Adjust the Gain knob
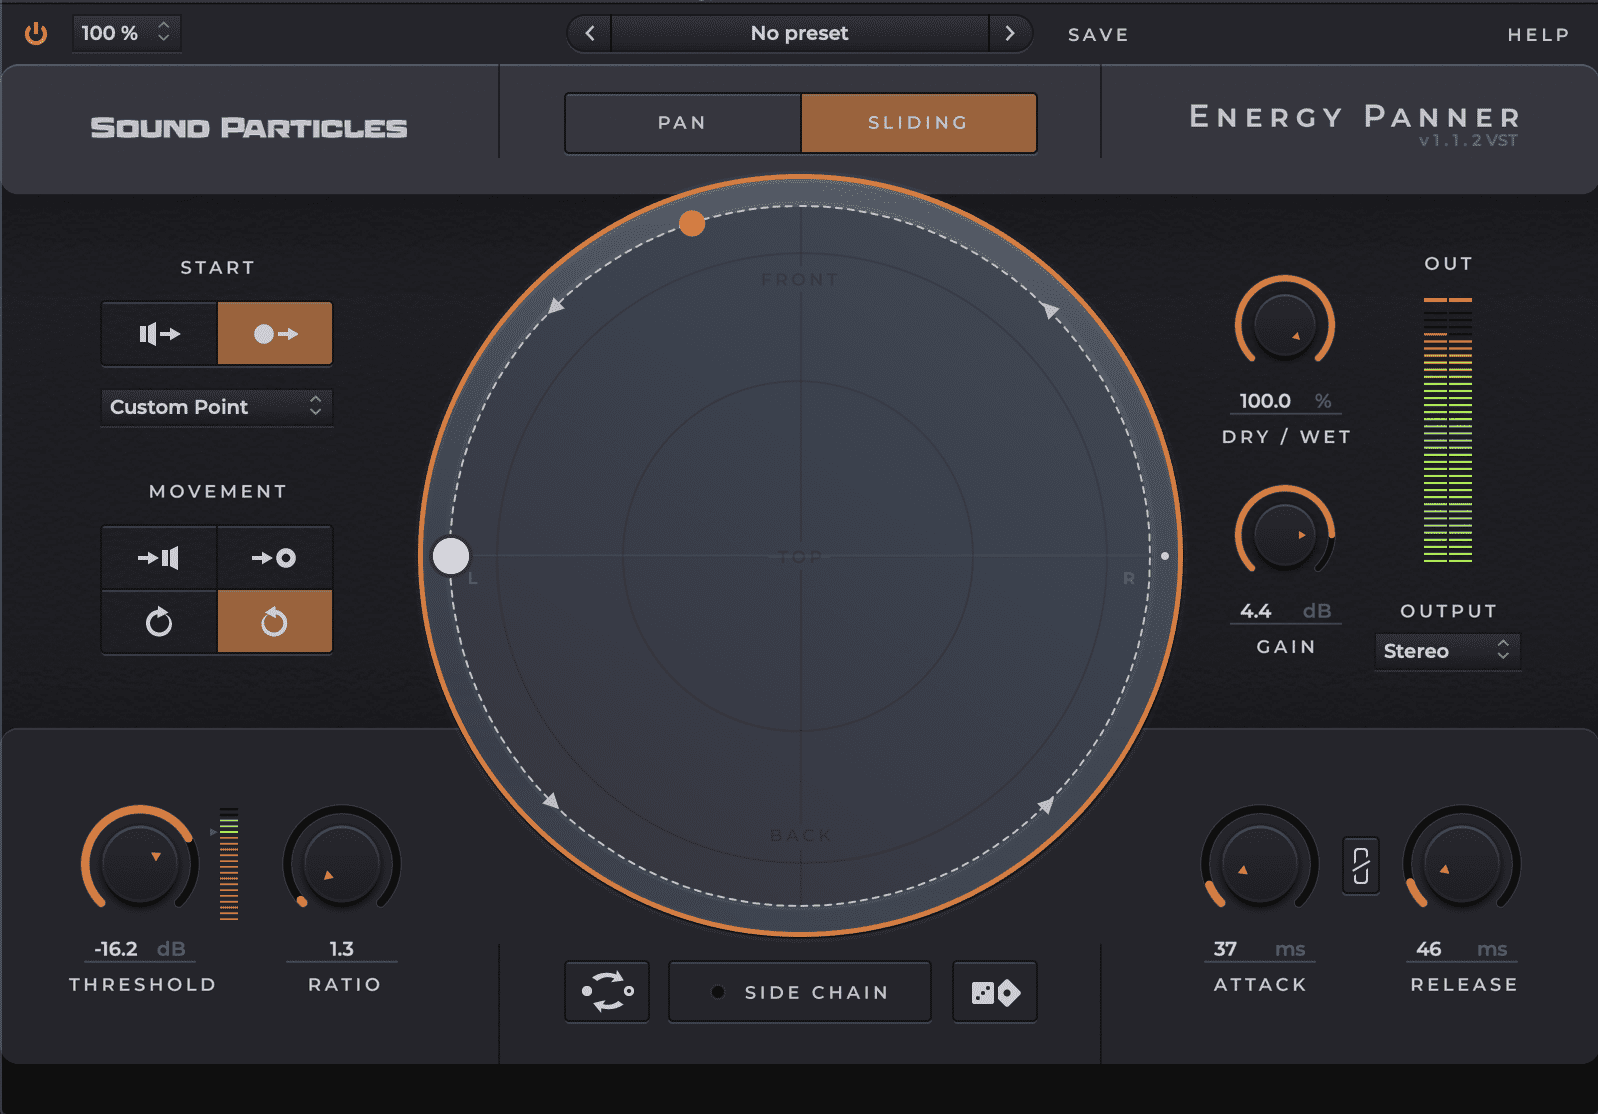1598x1114 pixels. tap(1285, 534)
